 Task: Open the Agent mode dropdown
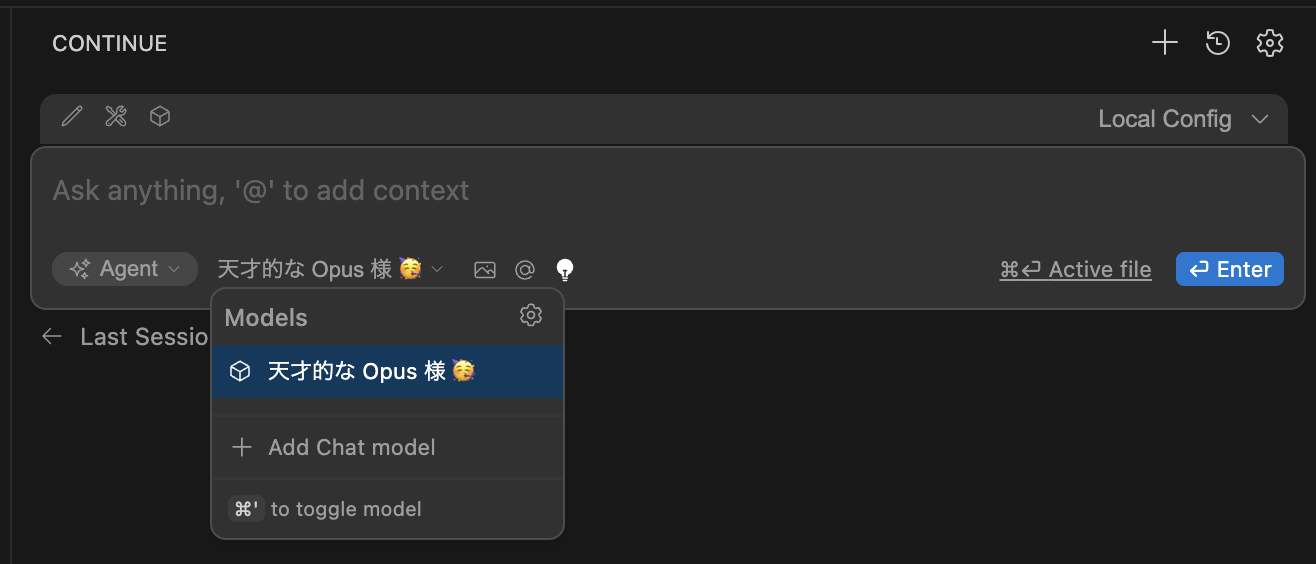(x=125, y=269)
